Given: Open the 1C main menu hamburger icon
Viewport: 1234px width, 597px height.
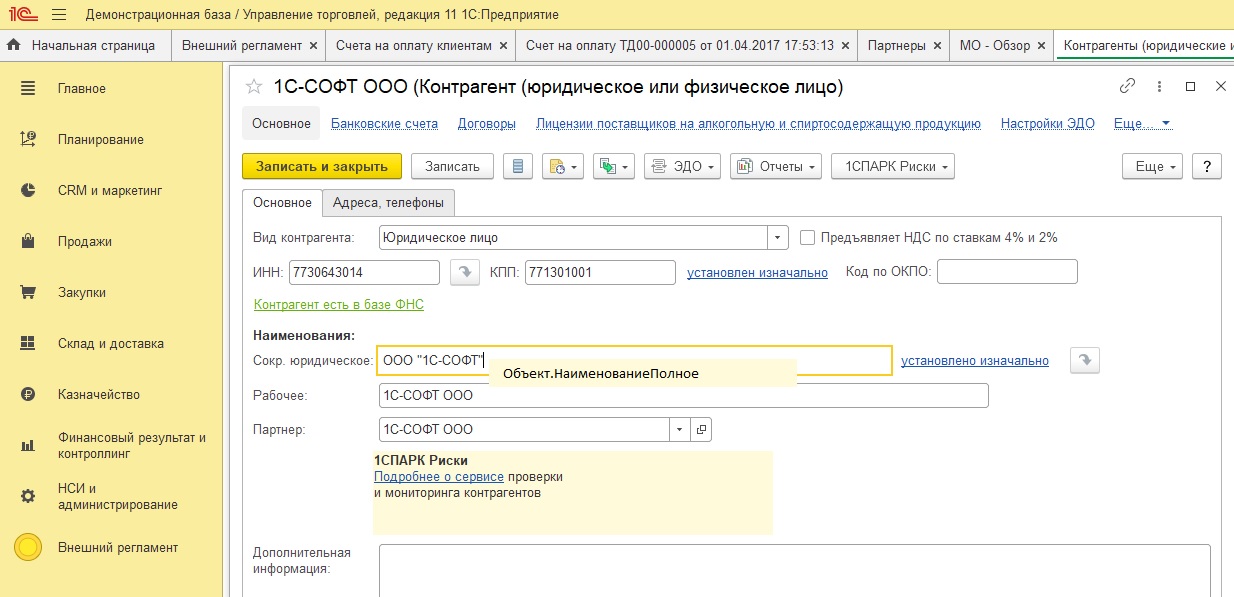Looking at the screenshot, I should [58, 15].
